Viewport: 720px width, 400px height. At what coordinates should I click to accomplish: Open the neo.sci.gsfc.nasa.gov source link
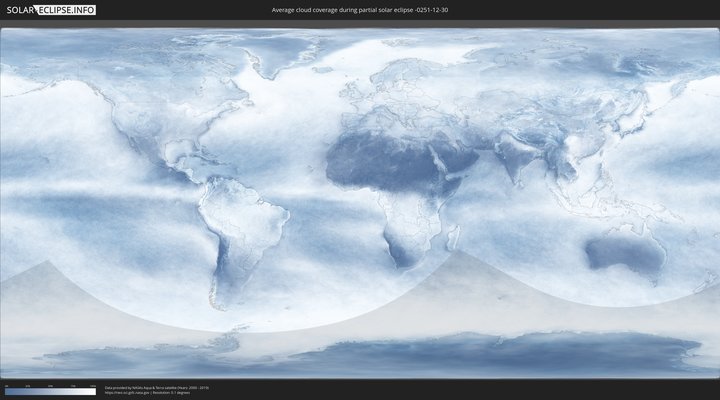tap(130, 392)
